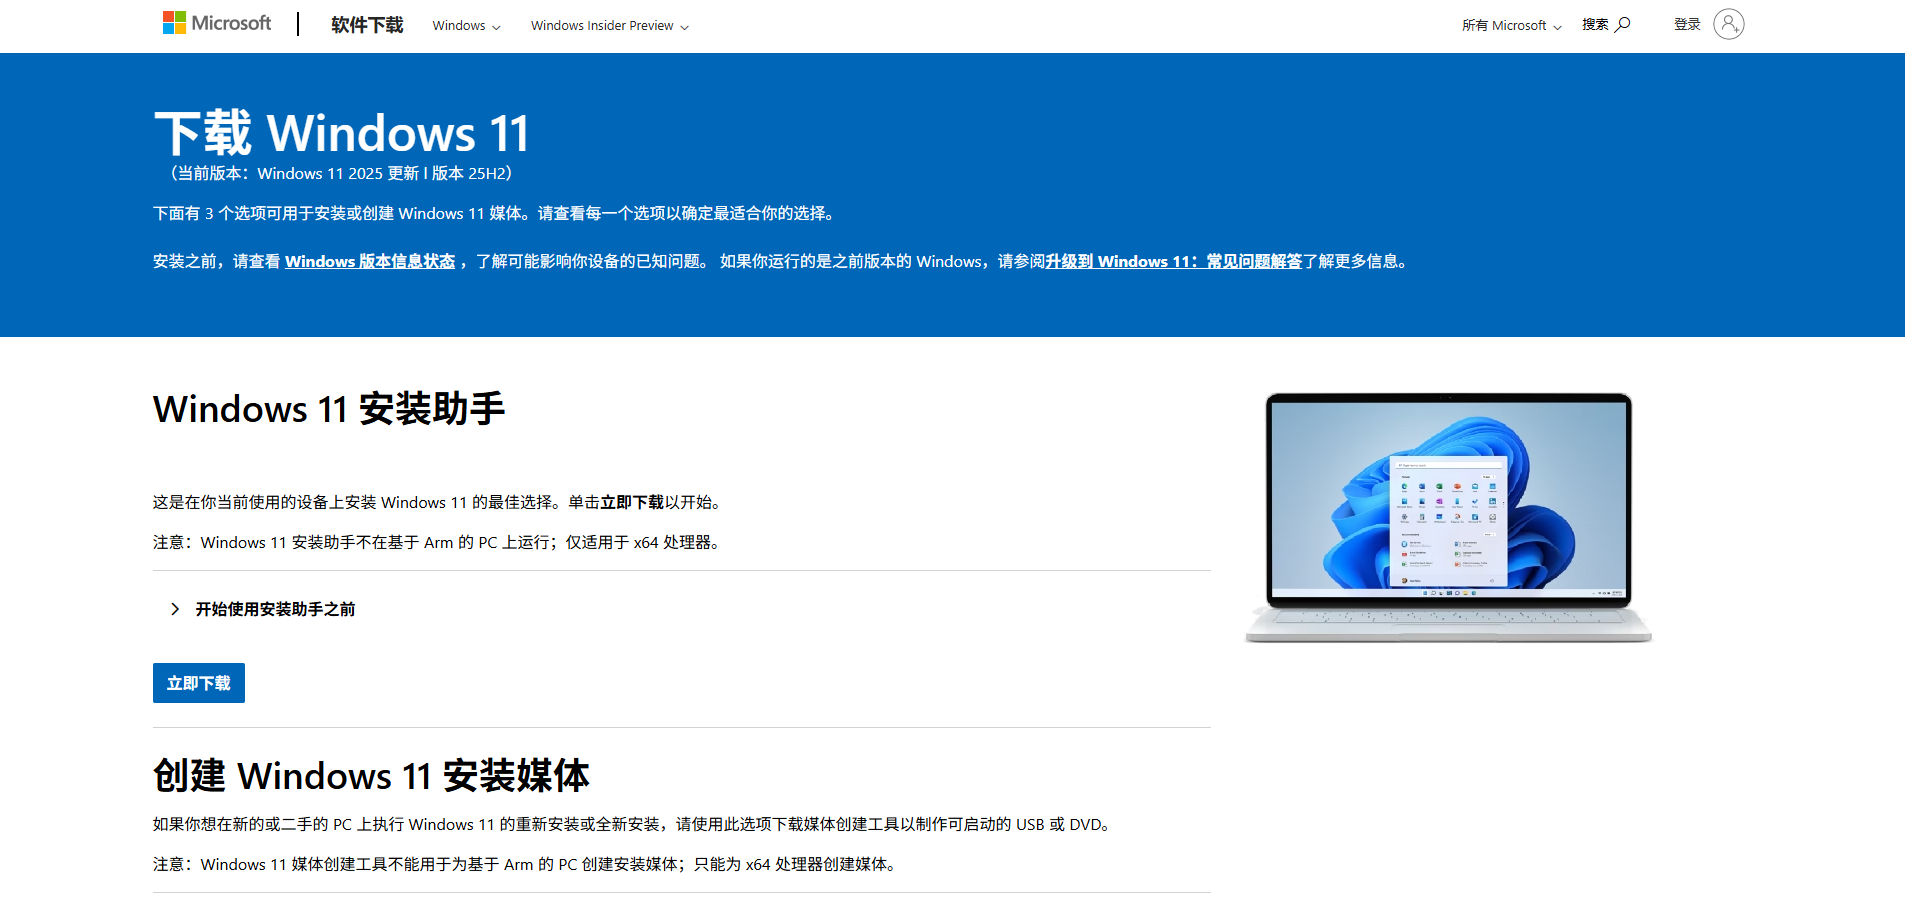The width and height of the screenshot is (1905, 908).
Task: Expand the 开始使用安装助手之前 section
Action: (x=275, y=609)
